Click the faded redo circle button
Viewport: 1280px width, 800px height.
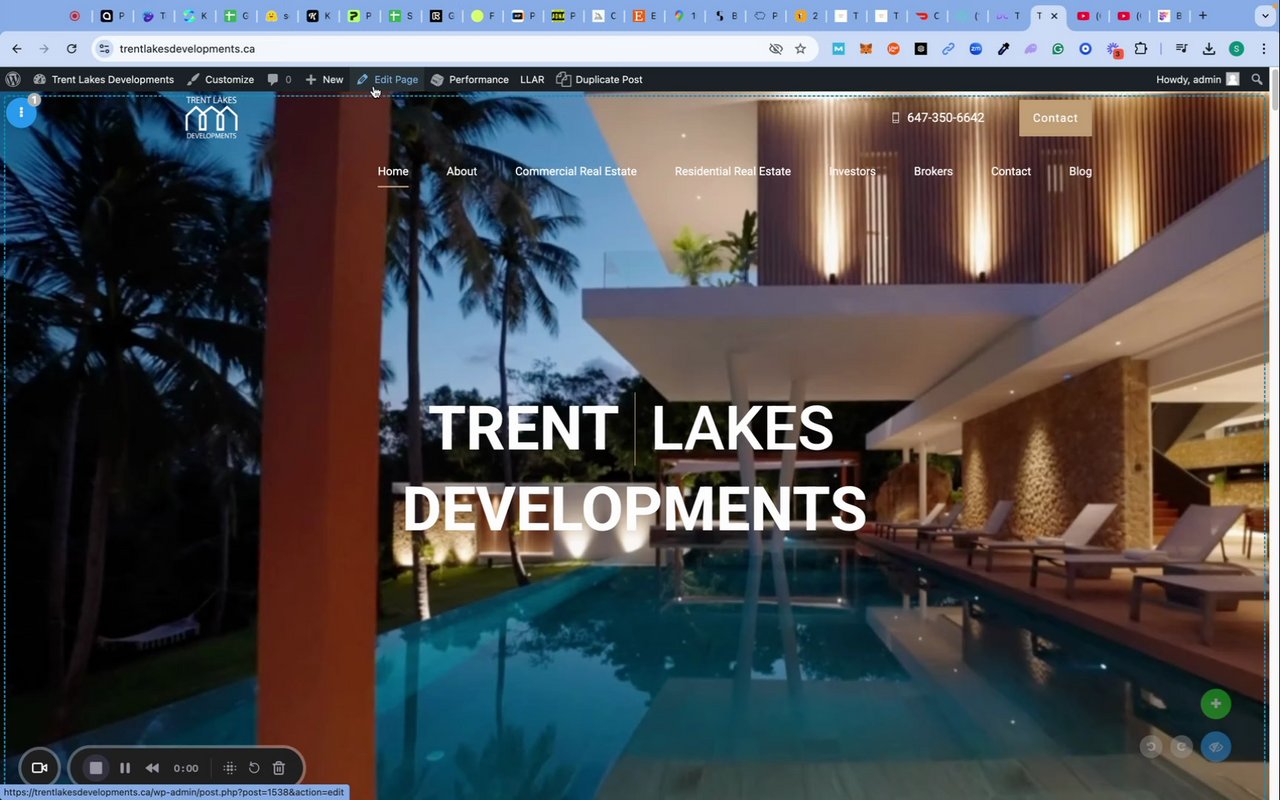point(1182,746)
